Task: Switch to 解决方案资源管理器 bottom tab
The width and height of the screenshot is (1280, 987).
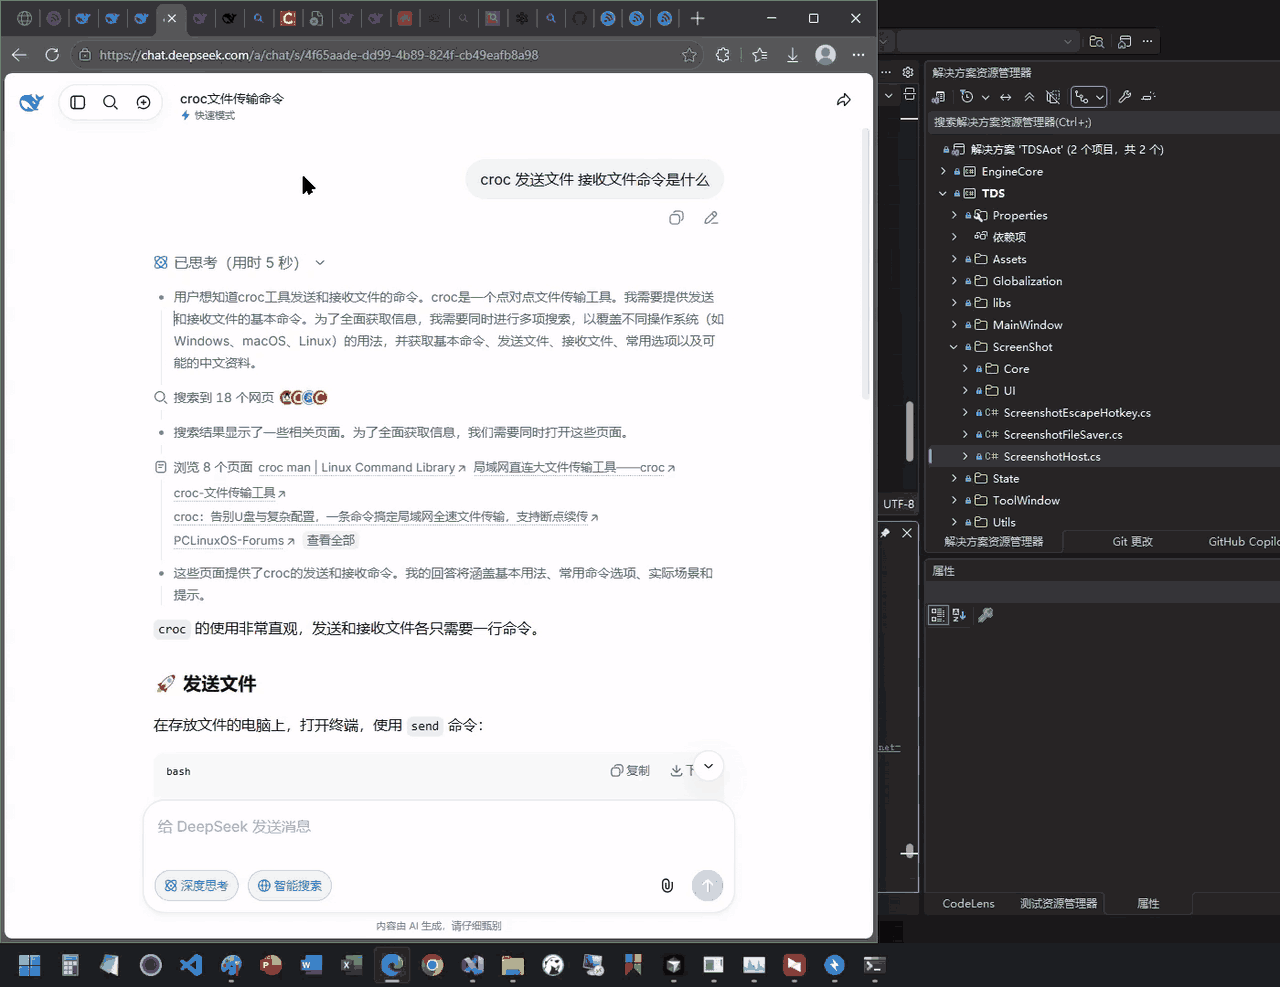Action: (x=993, y=541)
